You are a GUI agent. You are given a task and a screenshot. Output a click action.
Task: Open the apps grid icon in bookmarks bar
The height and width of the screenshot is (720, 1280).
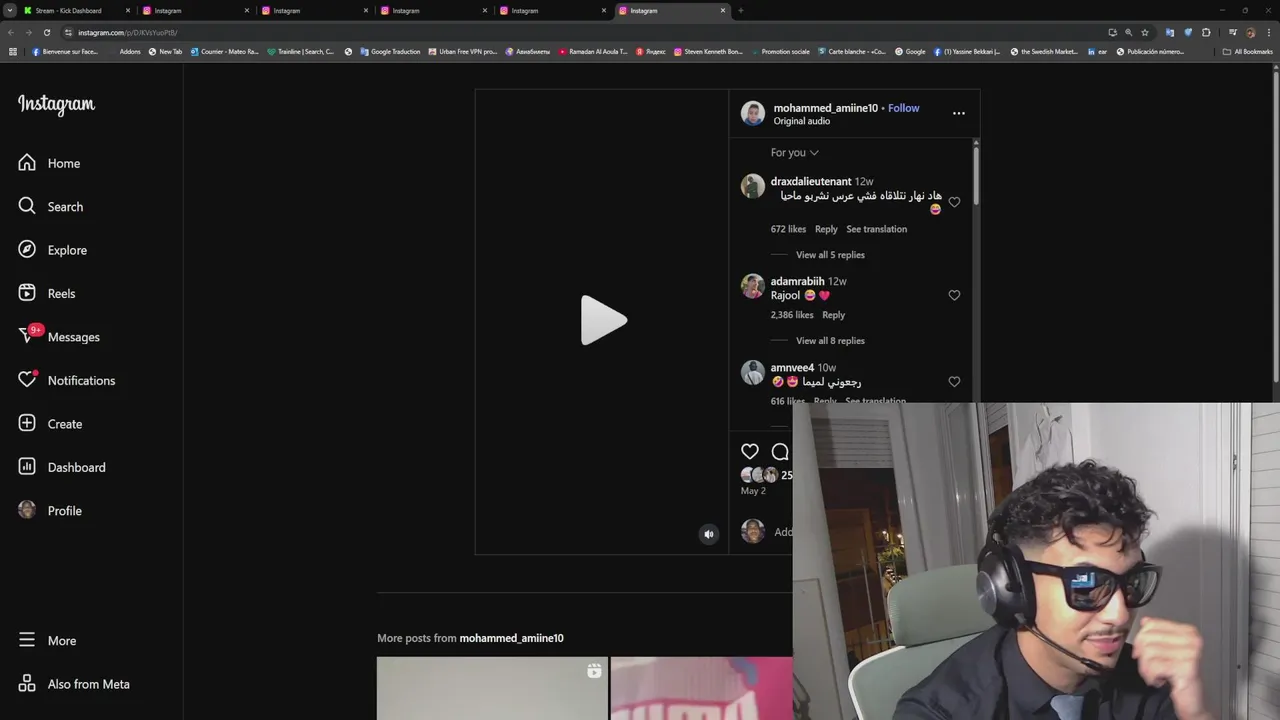point(12,51)
